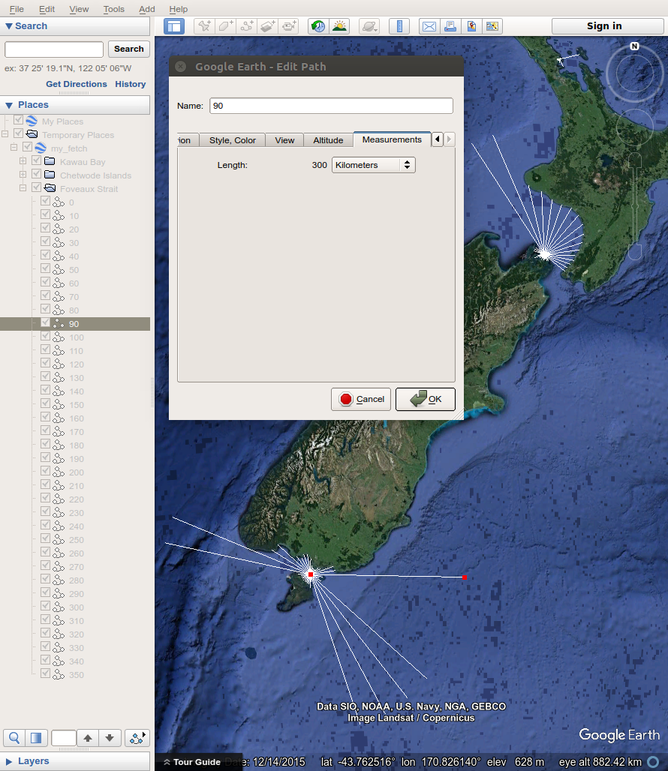Click the path Name input field

331,106
